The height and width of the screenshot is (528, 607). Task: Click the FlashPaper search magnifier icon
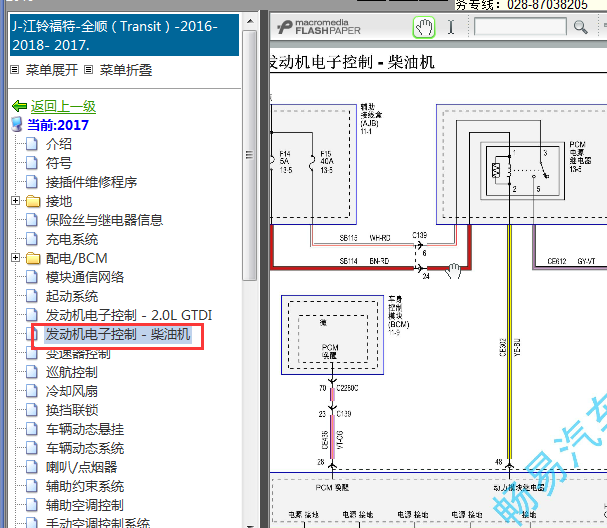(580, 27)
